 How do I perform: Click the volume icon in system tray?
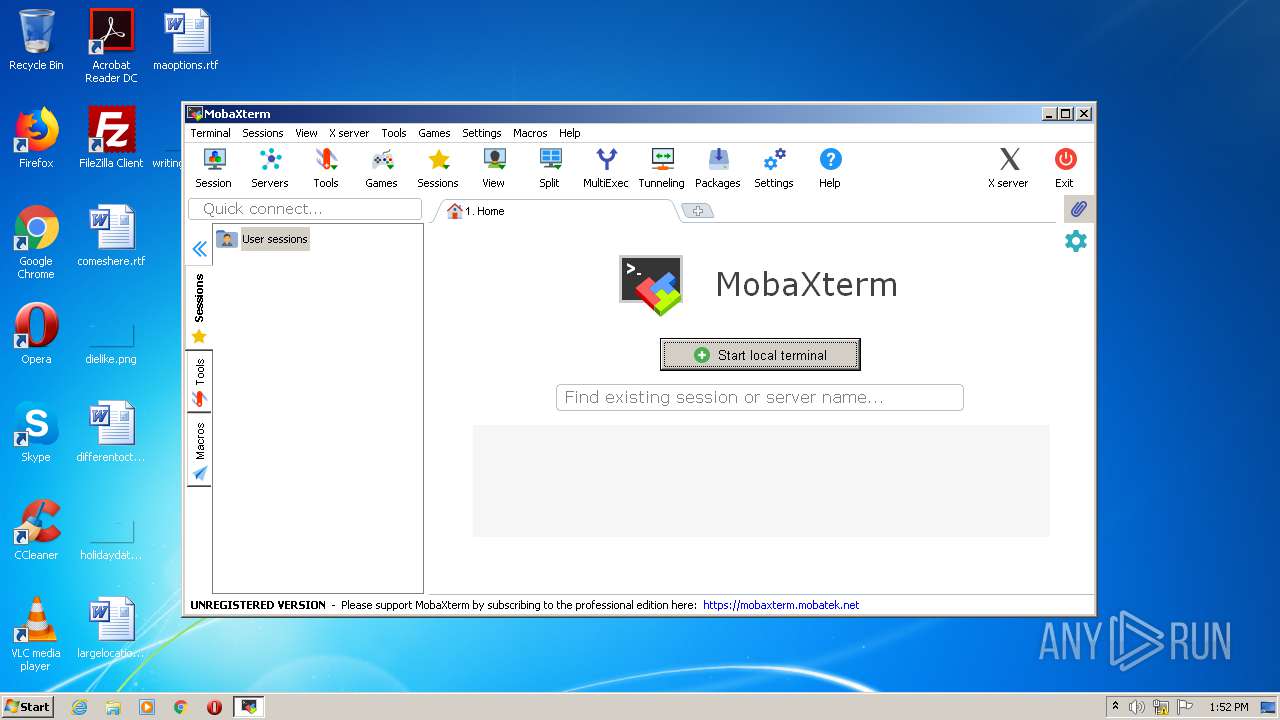click(1137, 707)
